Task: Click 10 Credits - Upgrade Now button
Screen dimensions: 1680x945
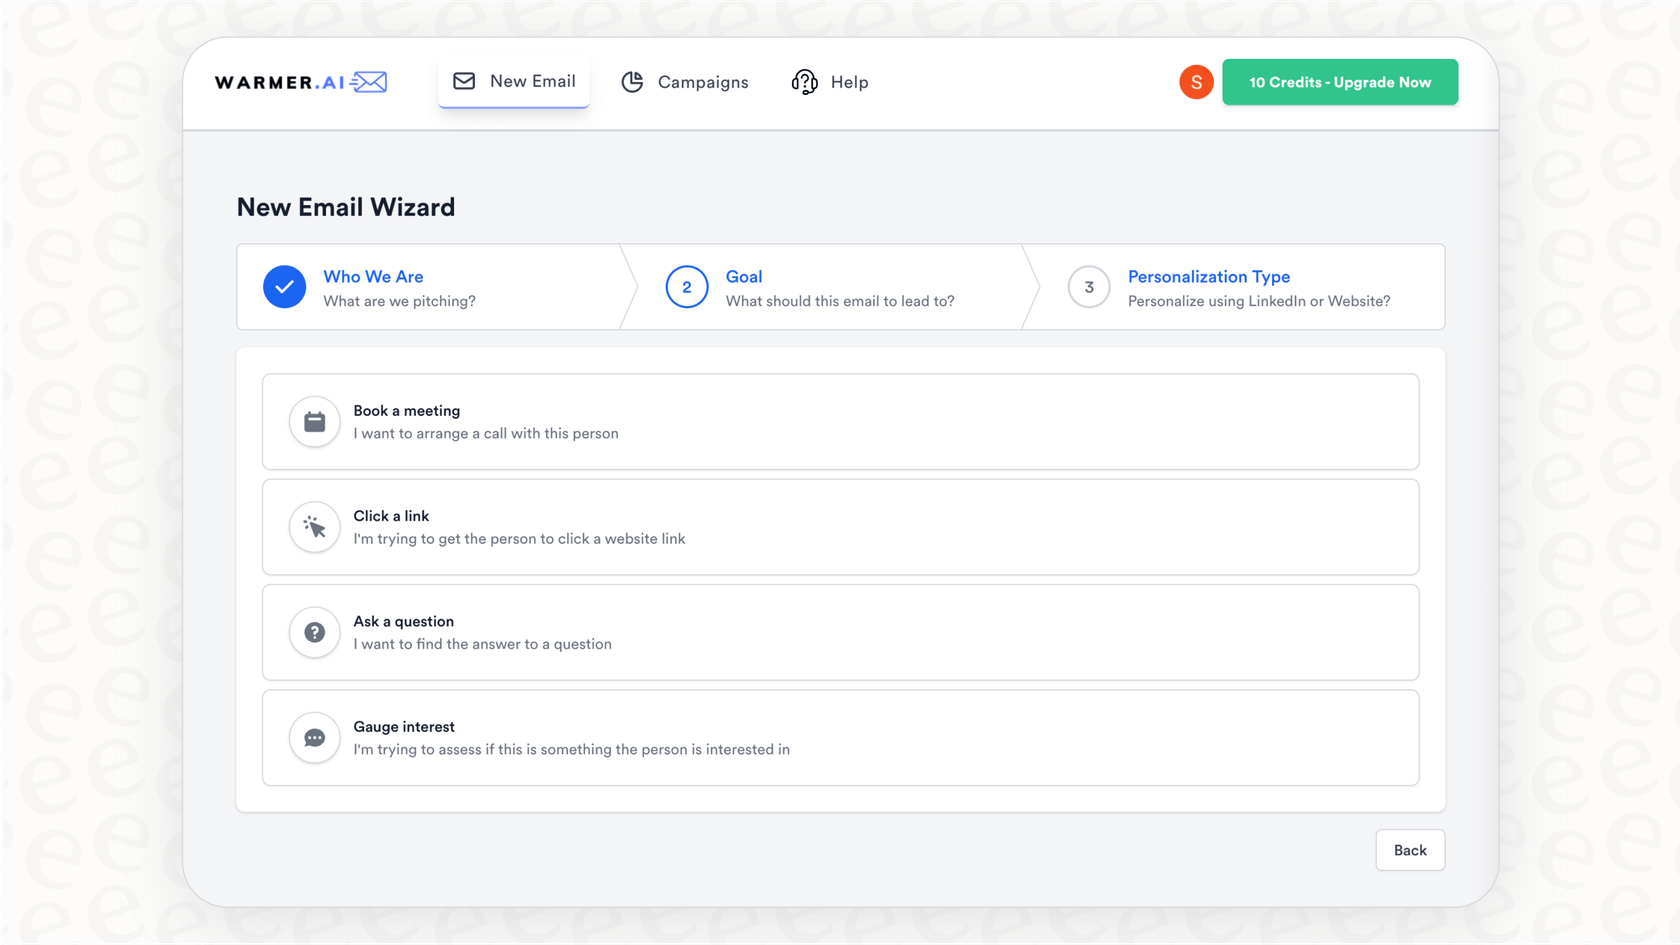Action: pyautogui.click(x=1339, y=82)
